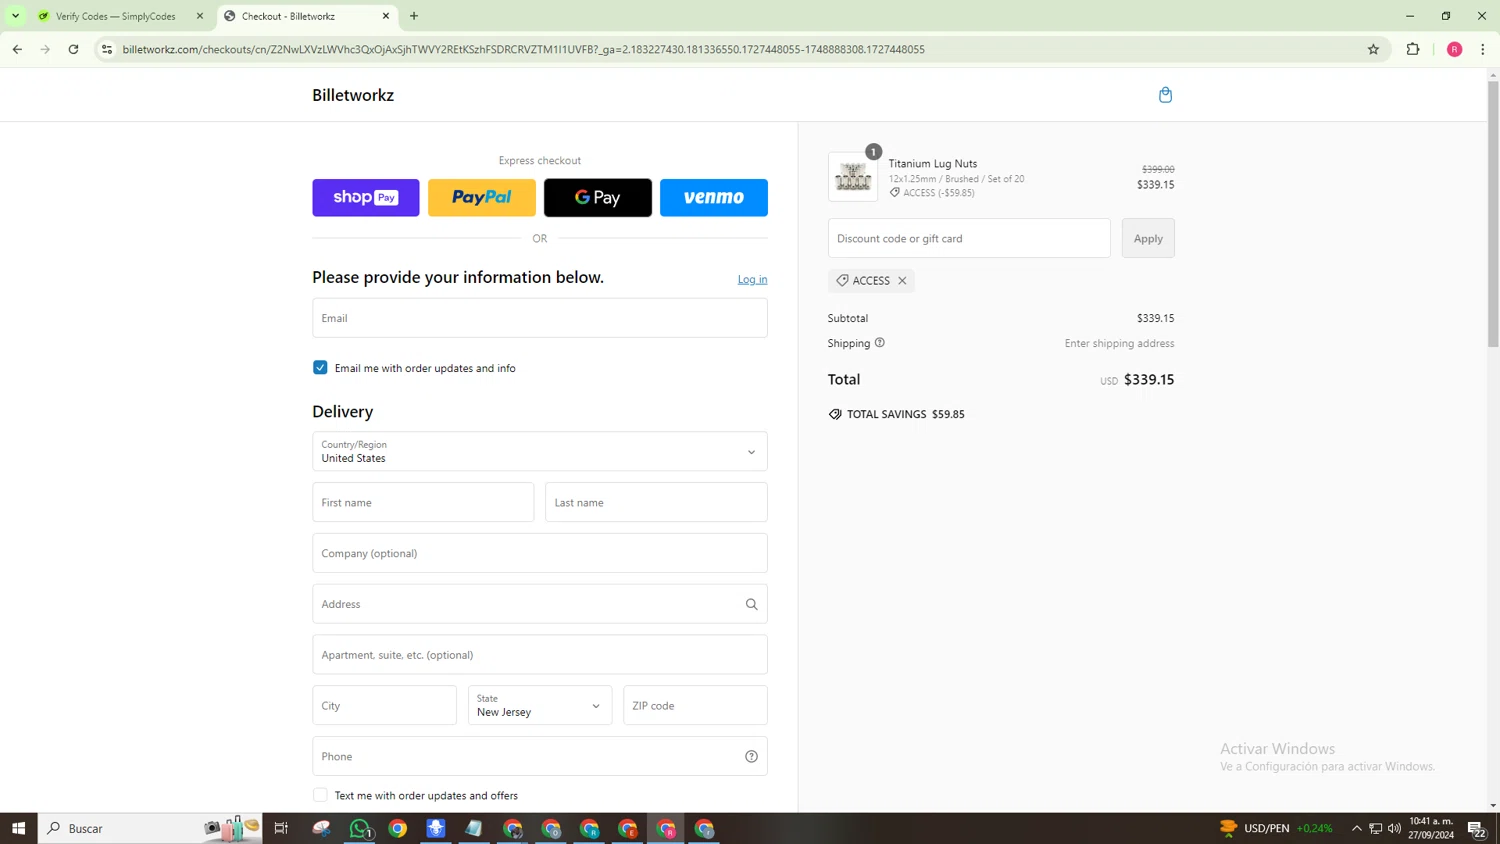Click the Windows taskbar search box
The height and width of the screenshot is (844, 1500).
pyautogui.click(x=150, y=828)
